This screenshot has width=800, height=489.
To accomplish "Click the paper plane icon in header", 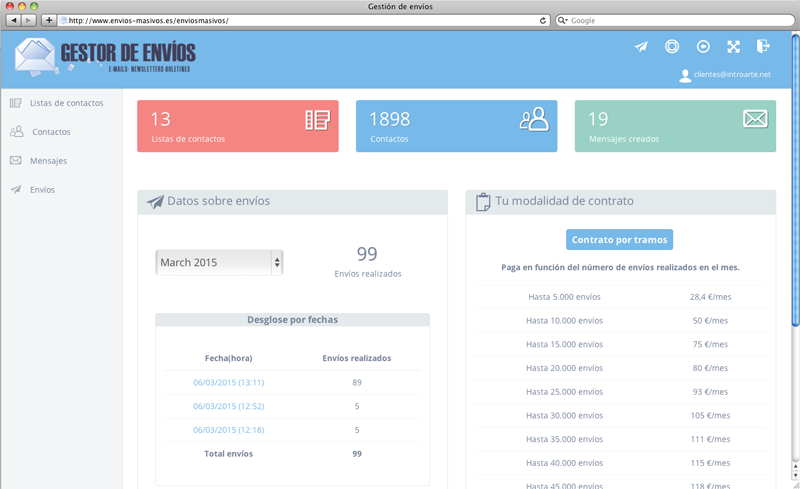I will (x=641, y=47).
